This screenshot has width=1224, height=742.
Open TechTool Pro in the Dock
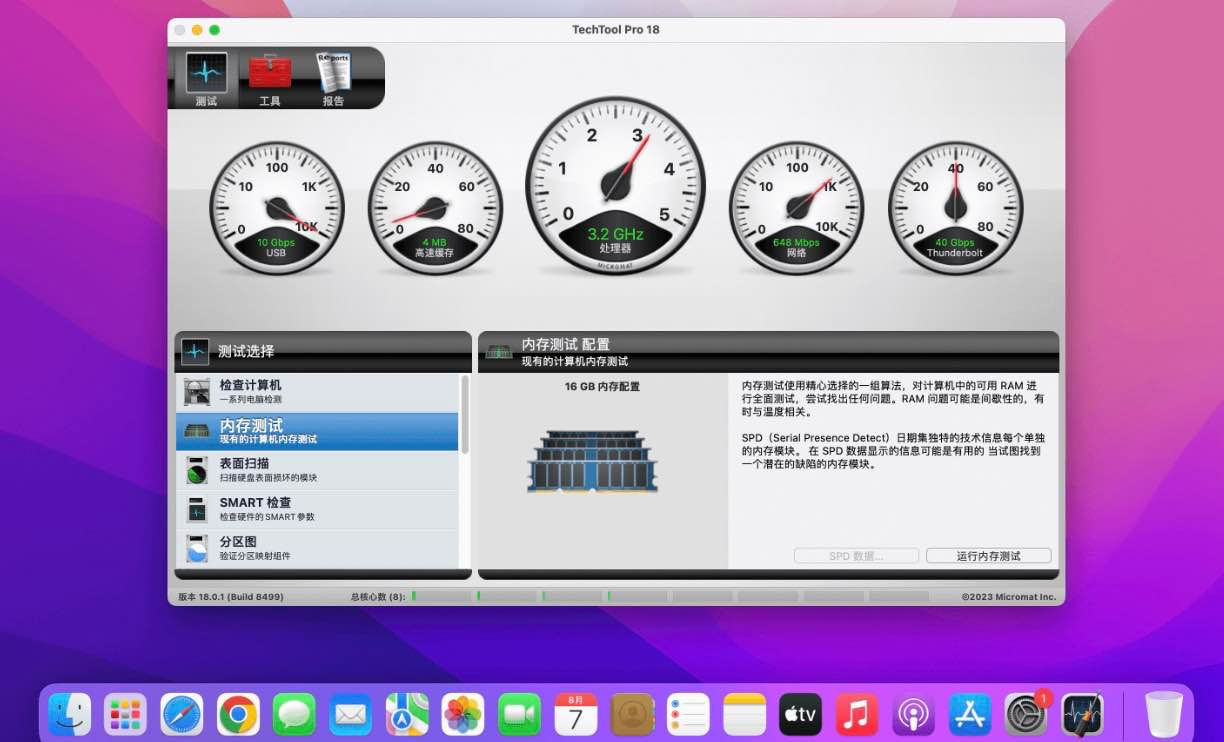point(1081,714)
